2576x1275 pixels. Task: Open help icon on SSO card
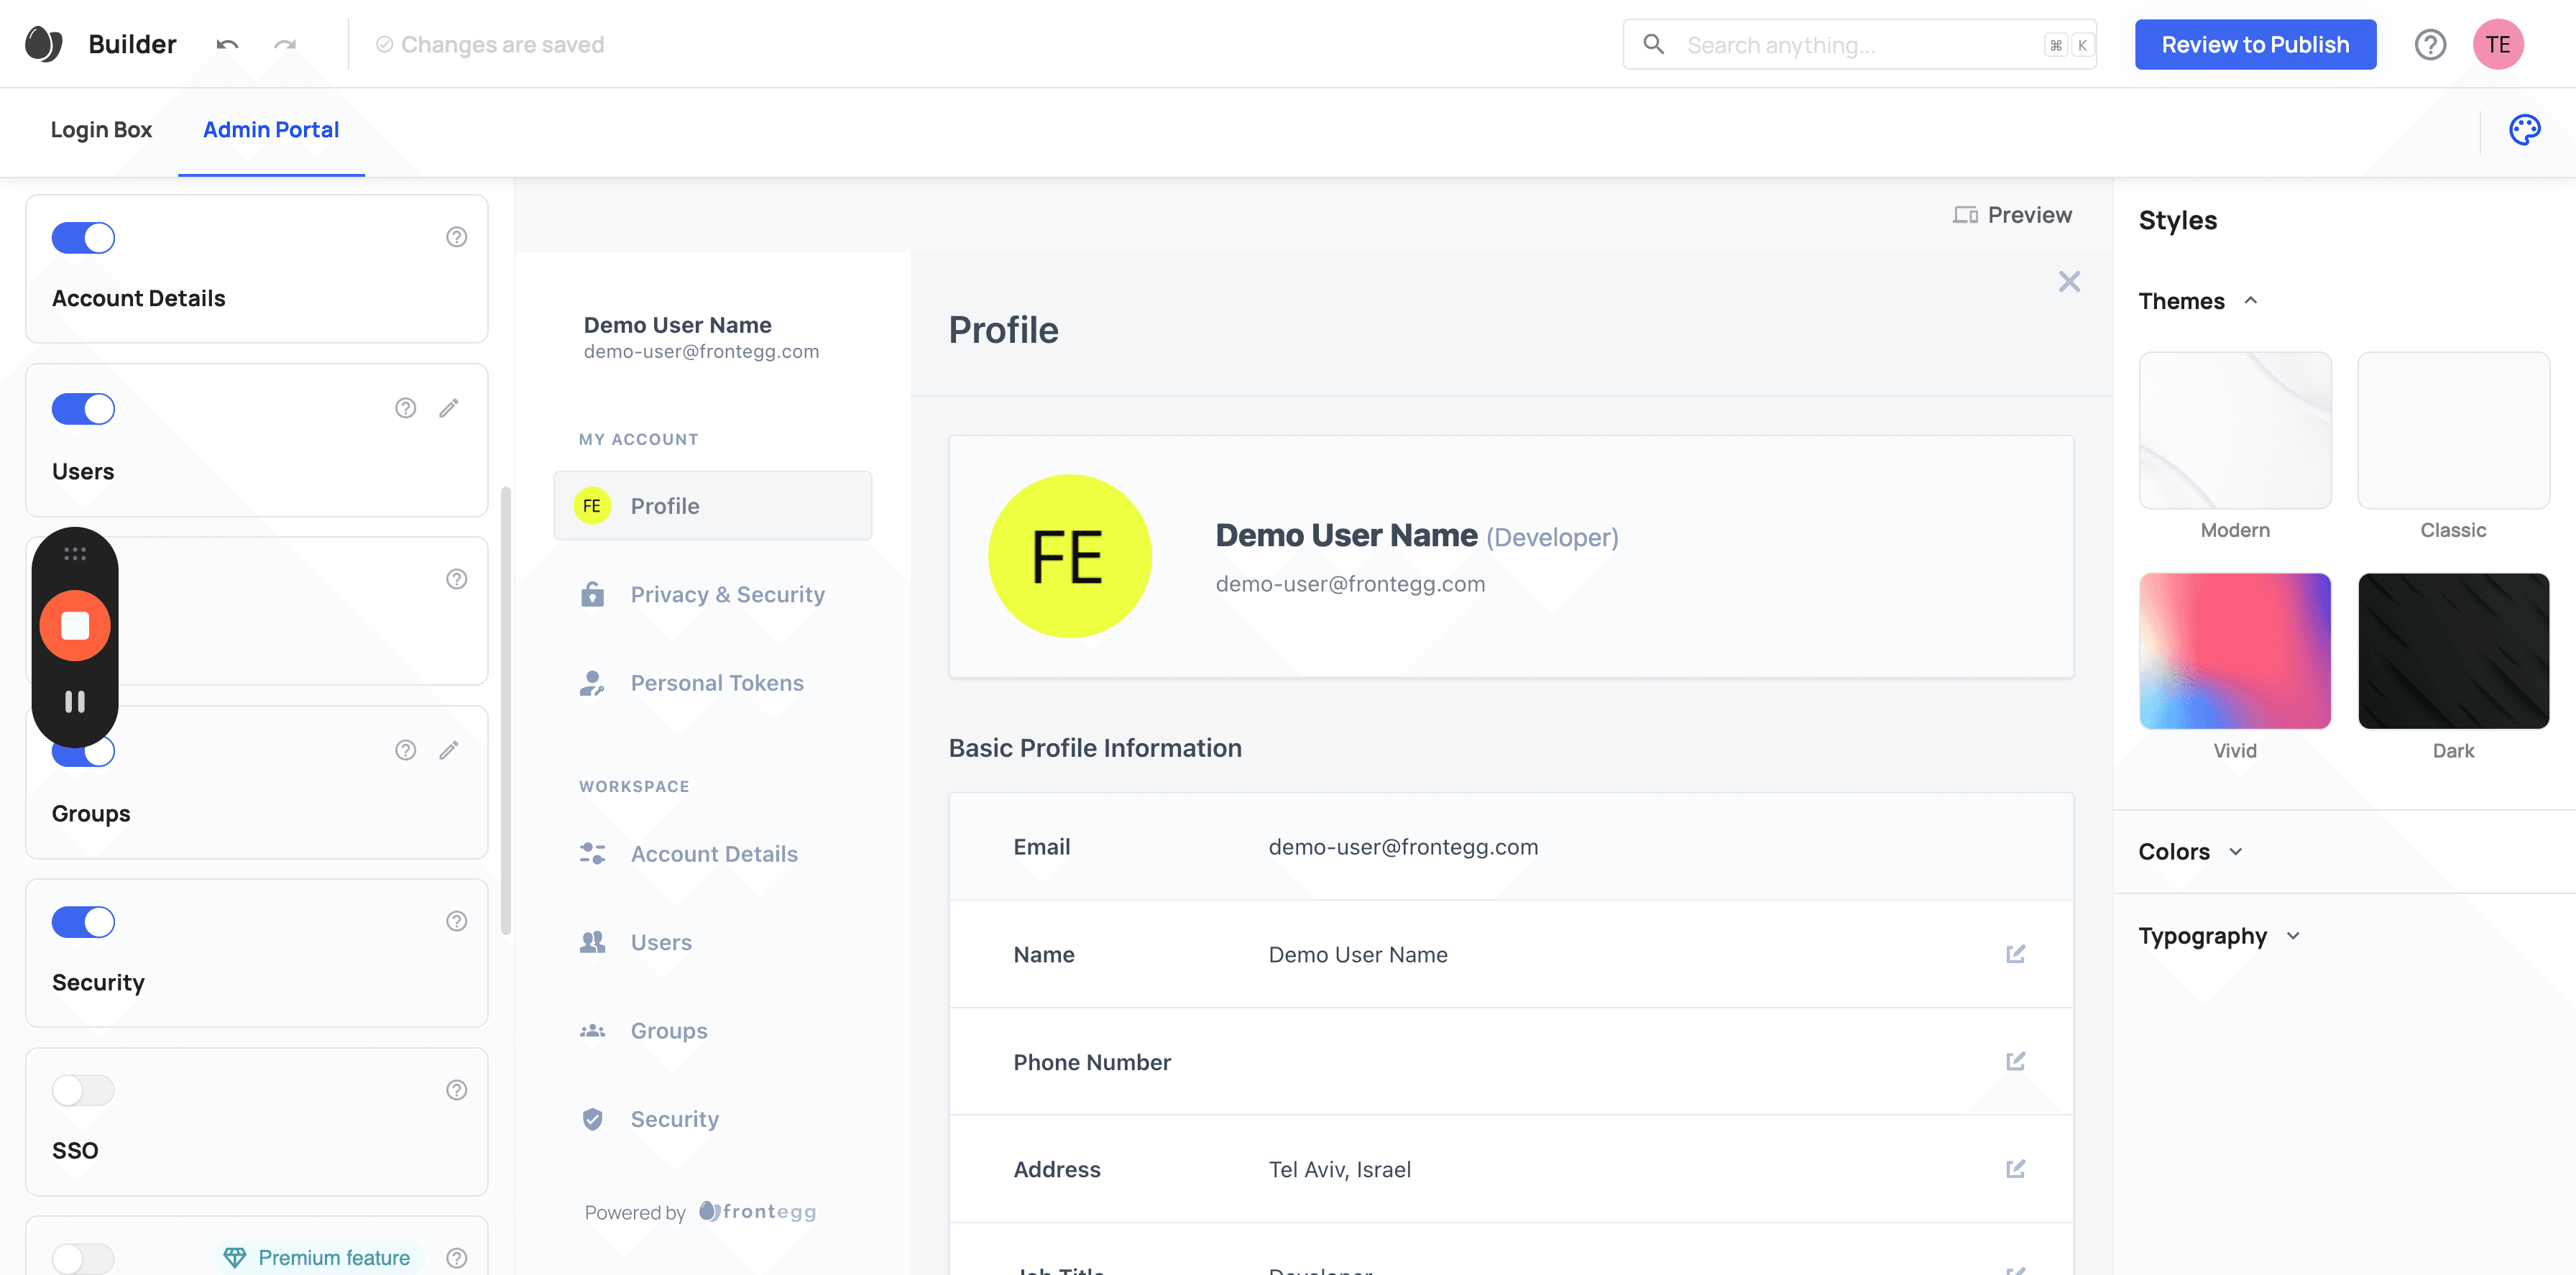(x=456, y=1090)
